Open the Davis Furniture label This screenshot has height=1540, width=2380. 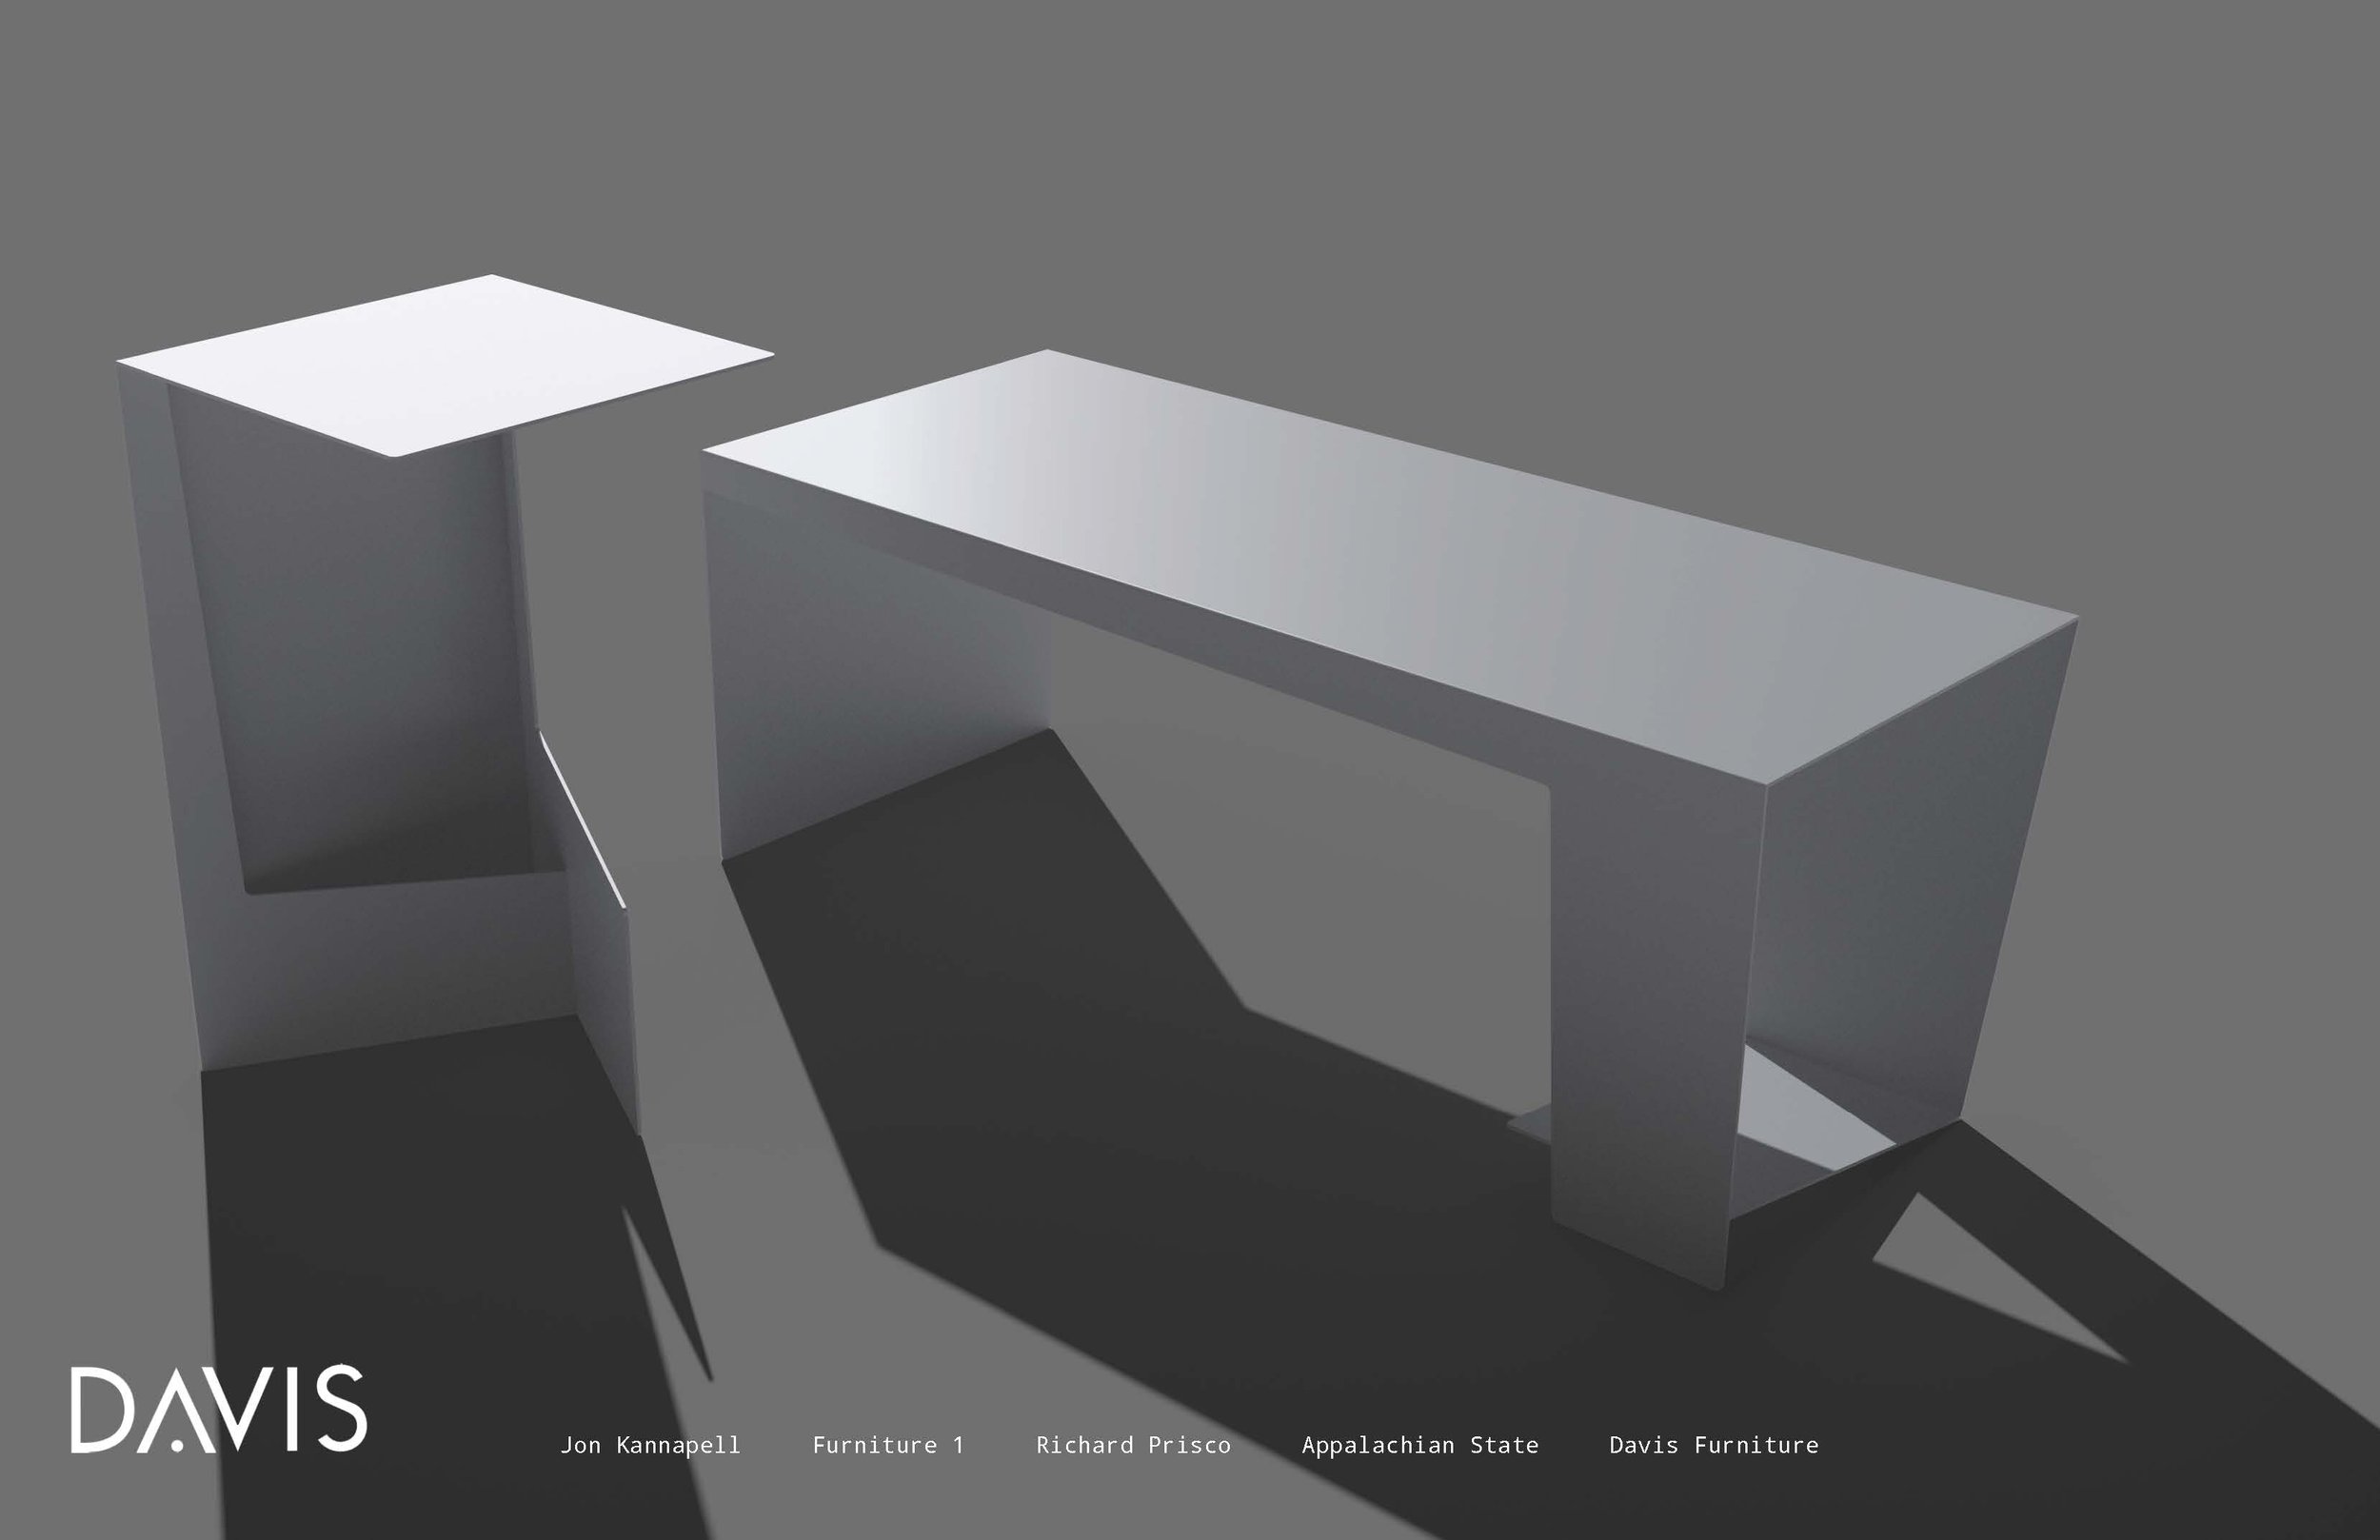(x=1713, y=1445)
